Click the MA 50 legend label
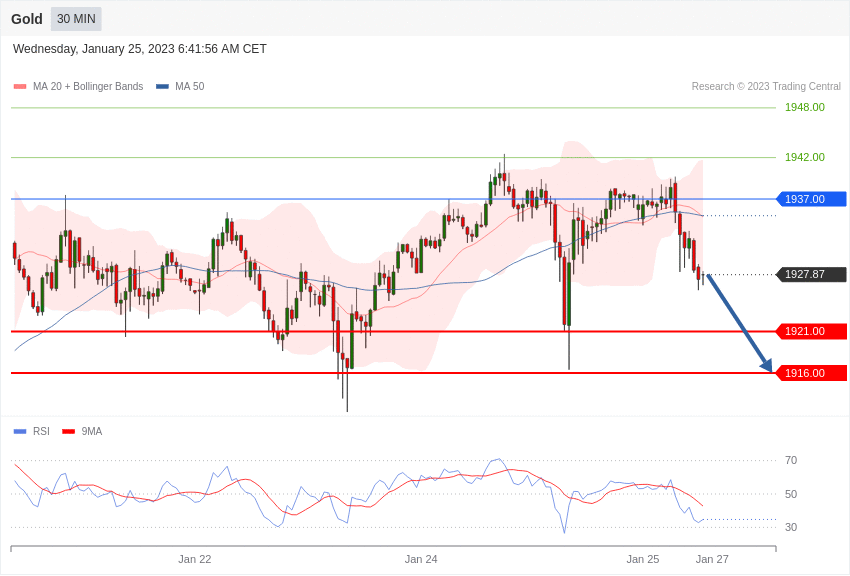 point(190,86)
